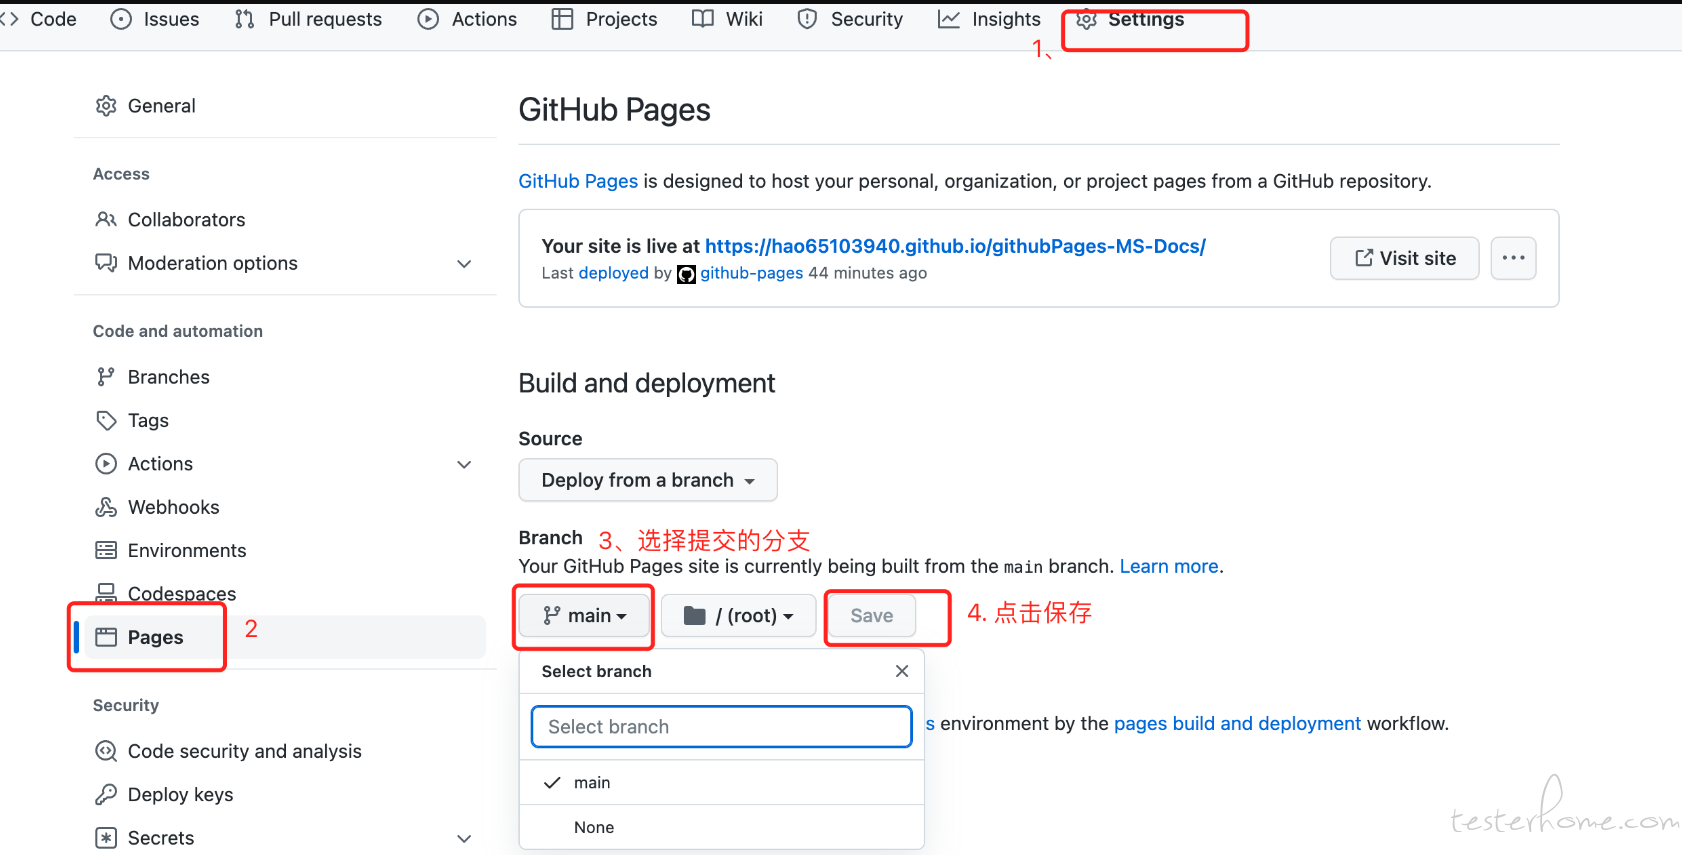This screenshot has width=1682, height=855.
Task: Open Environments settings
Action: pyautogui.click(x=186, y=550)
